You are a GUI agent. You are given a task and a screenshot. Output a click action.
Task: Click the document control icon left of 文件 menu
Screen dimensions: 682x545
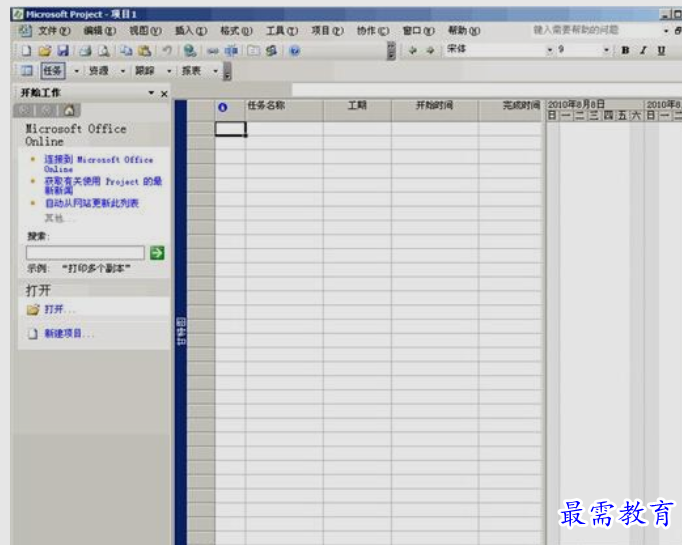coord(25,30)
